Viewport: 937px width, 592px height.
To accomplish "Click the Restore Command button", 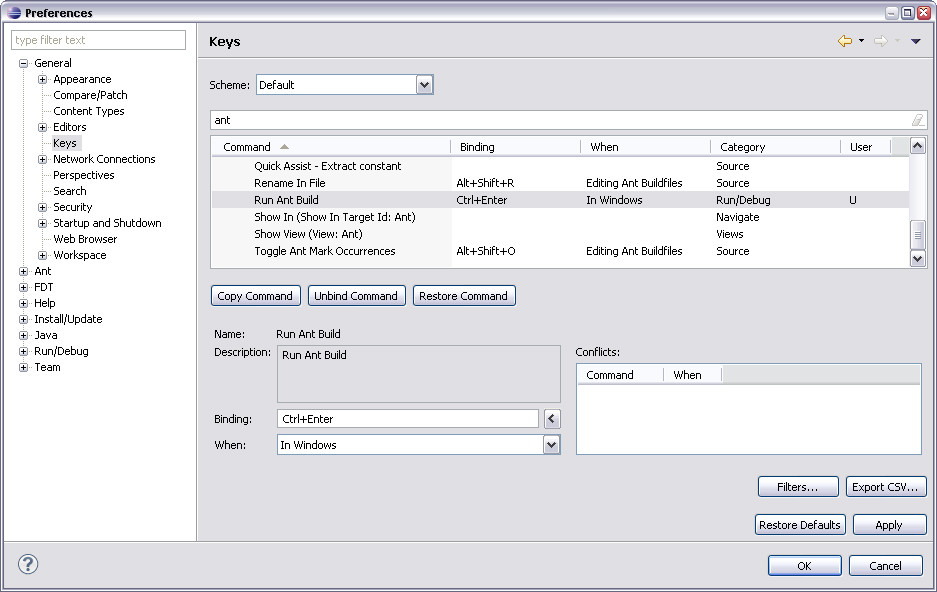I will [464, 296].
